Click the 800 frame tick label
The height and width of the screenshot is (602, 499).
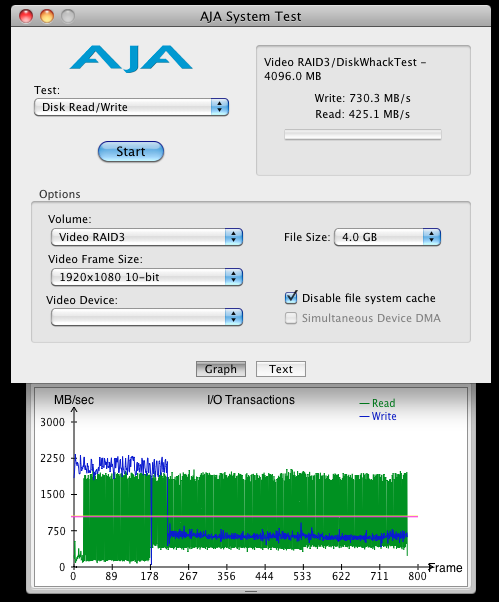417,576
